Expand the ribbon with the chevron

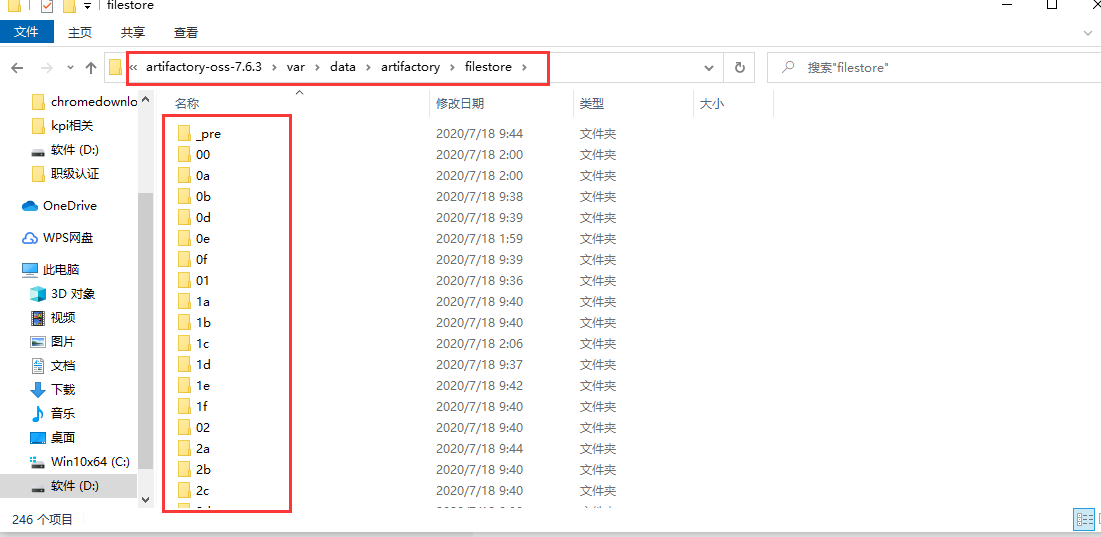(x=1088, y=32)
